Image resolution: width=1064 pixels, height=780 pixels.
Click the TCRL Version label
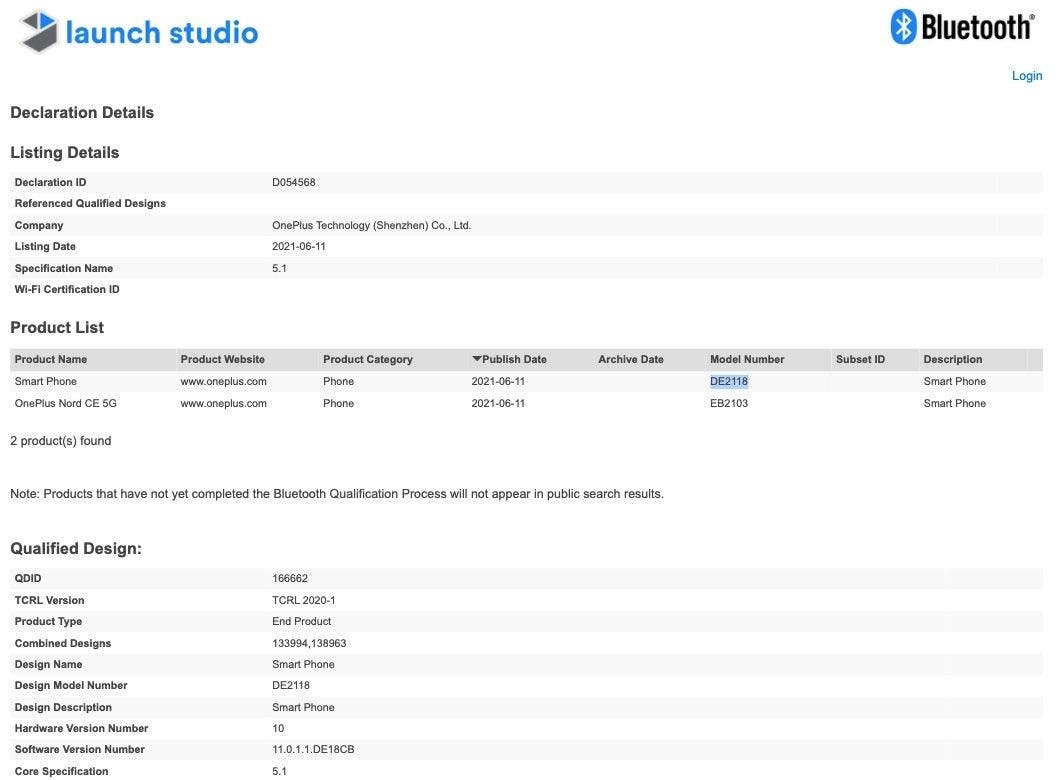[x=50, y=600]
